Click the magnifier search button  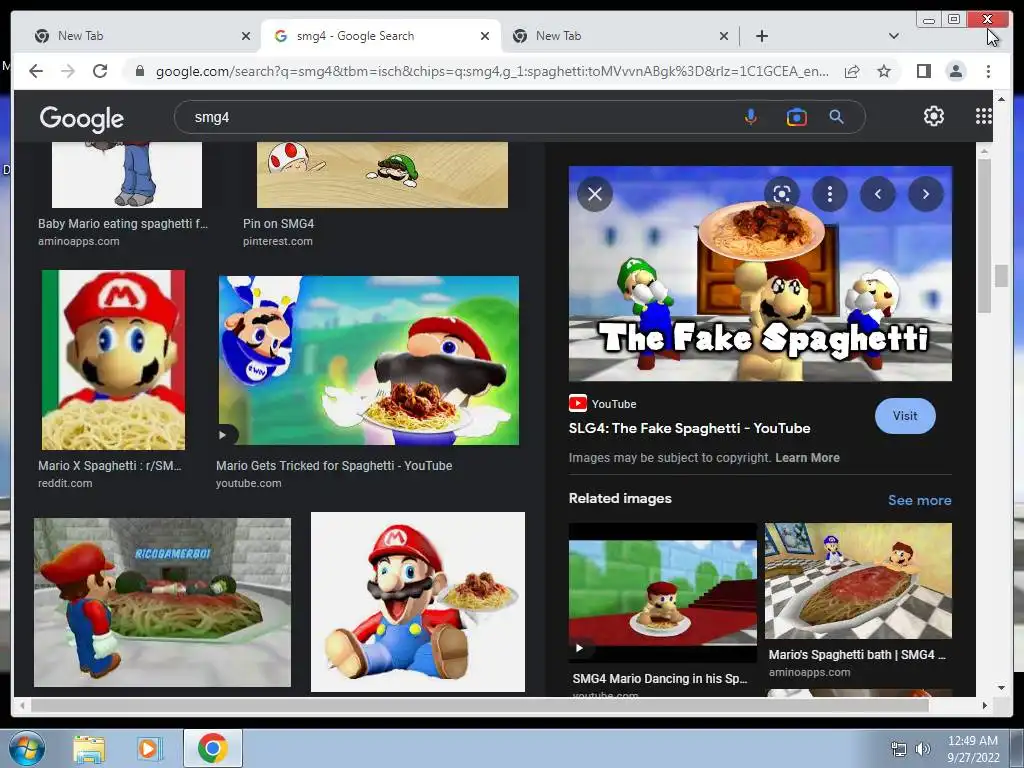pyautogui.click(x=836, y=117)
